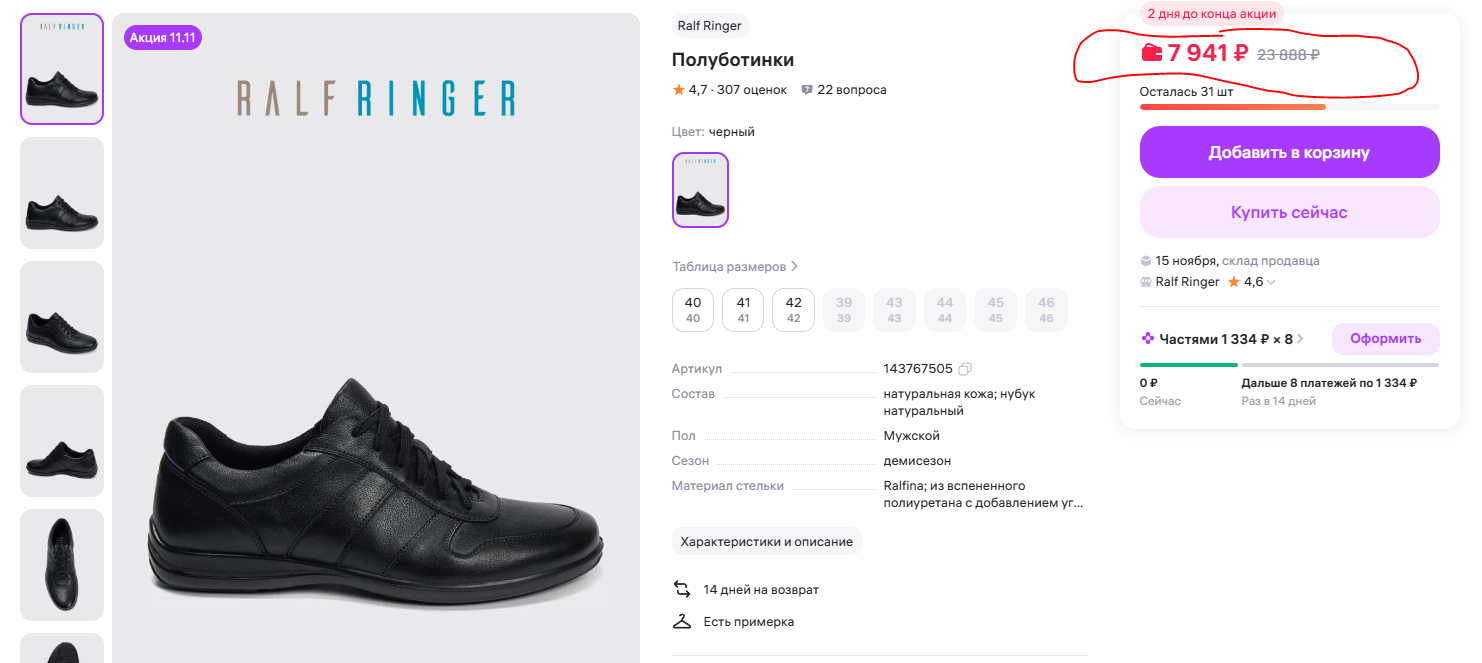Click the purple installments icon near Частями
The image size is (1482, 663).
pos(1148,339)
